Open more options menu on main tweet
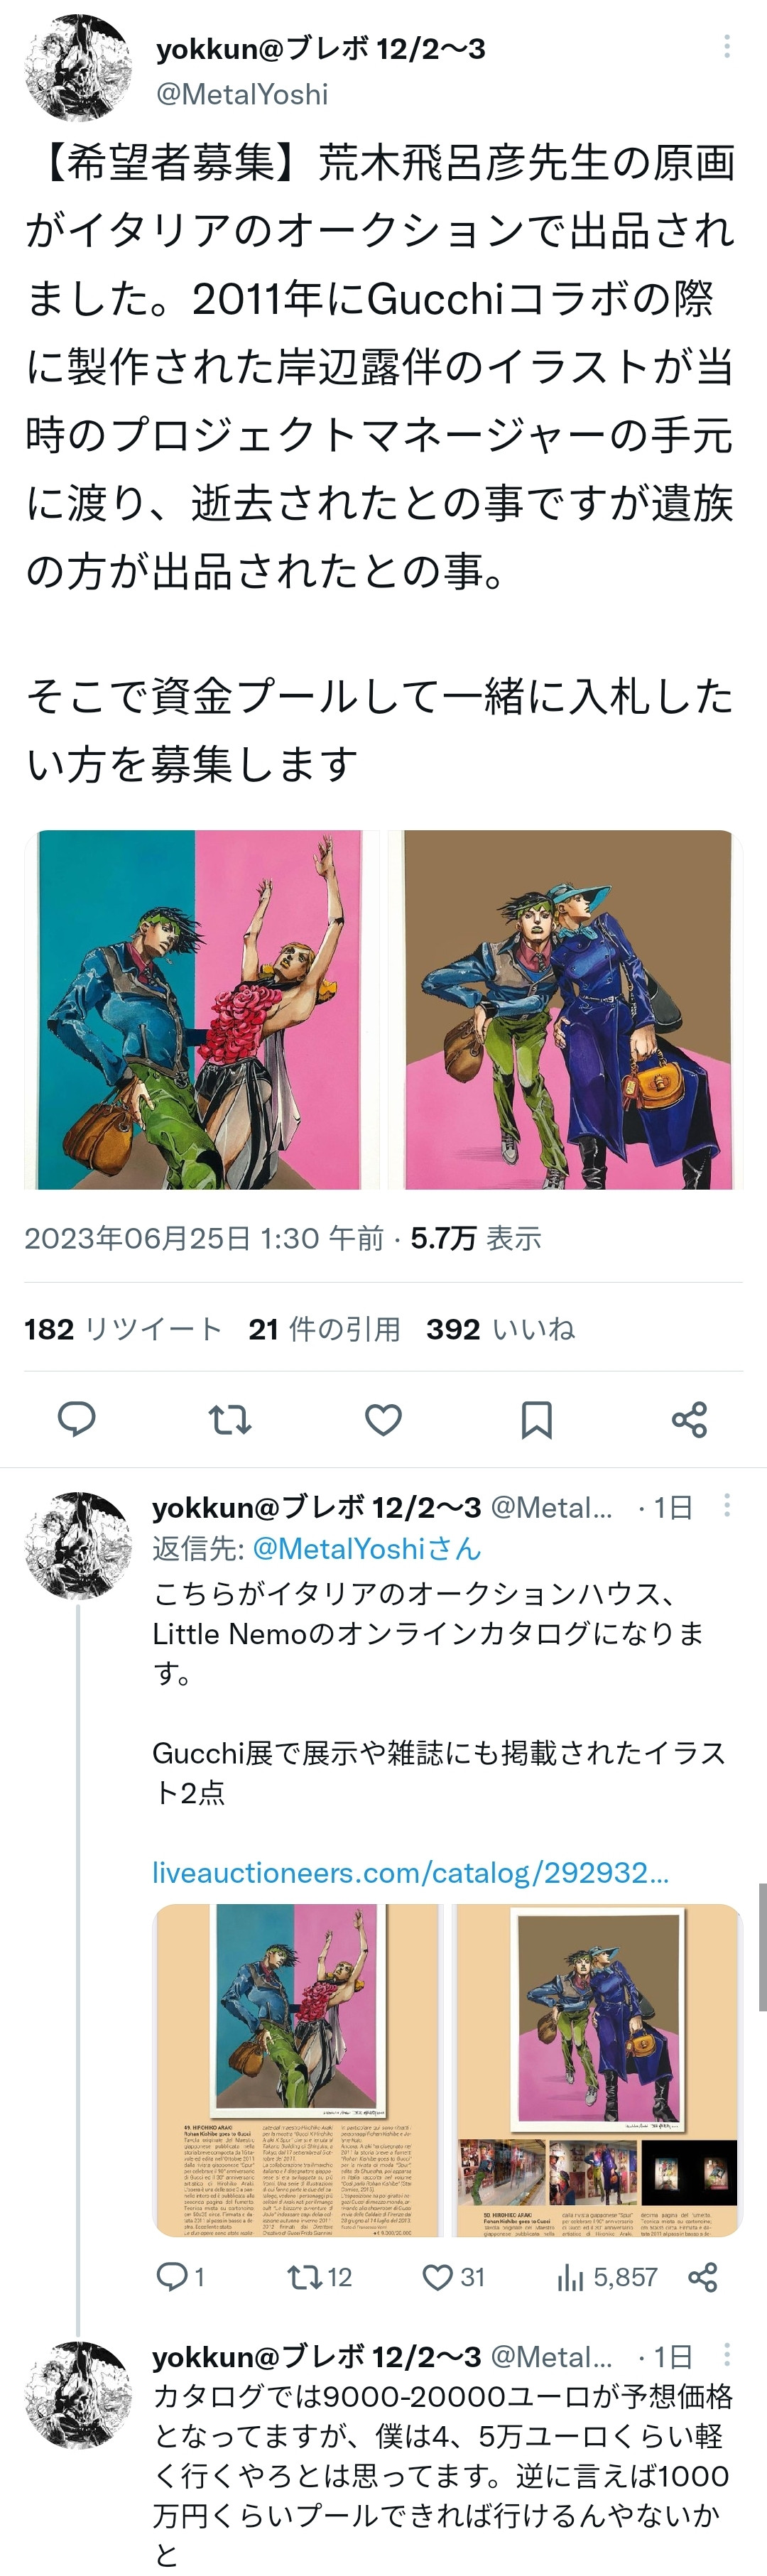The height and width of the screenshot is (2576, 767). tap(727, 46)
